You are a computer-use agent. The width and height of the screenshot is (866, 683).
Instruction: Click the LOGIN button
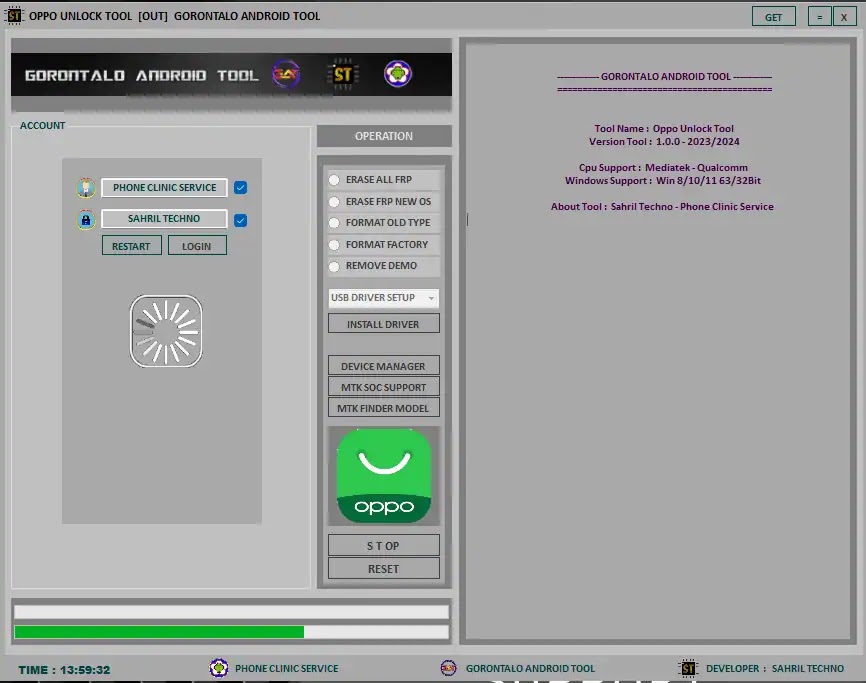click(x=197, y=246)
